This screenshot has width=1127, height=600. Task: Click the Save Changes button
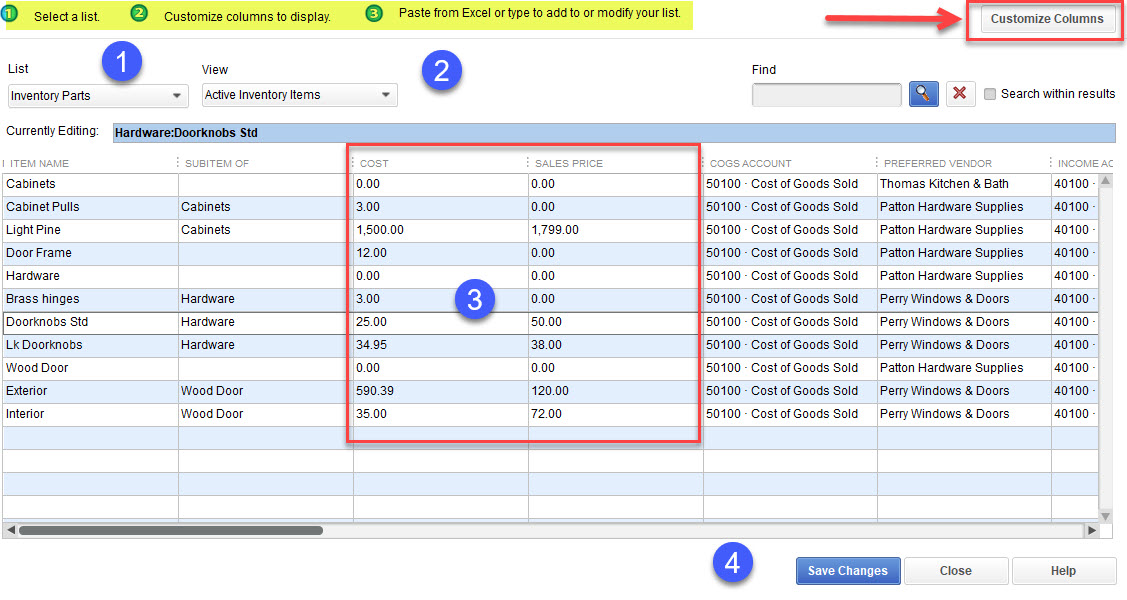(847, 571)
